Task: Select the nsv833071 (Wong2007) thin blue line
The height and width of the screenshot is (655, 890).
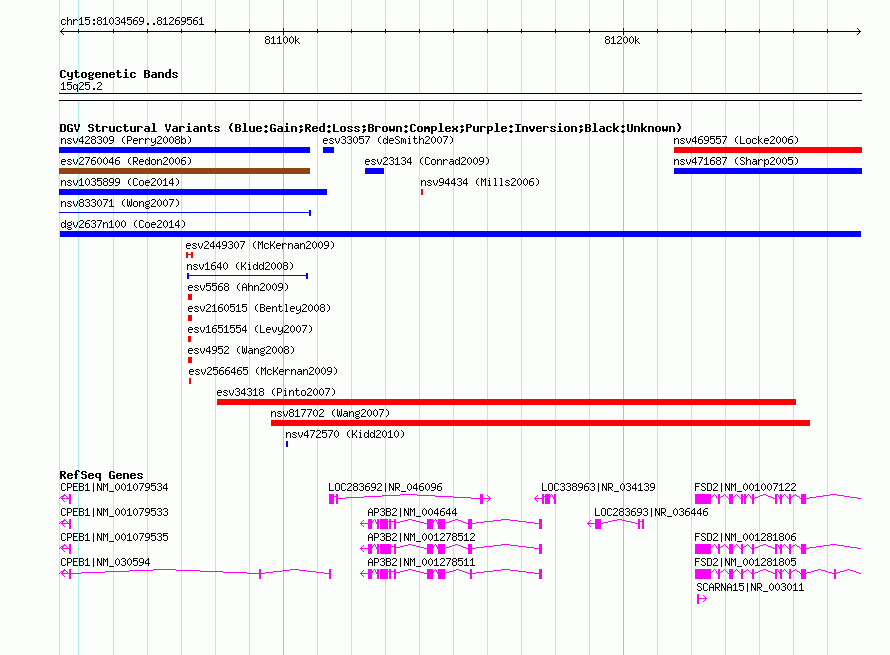Action: (x=185, y=213)
